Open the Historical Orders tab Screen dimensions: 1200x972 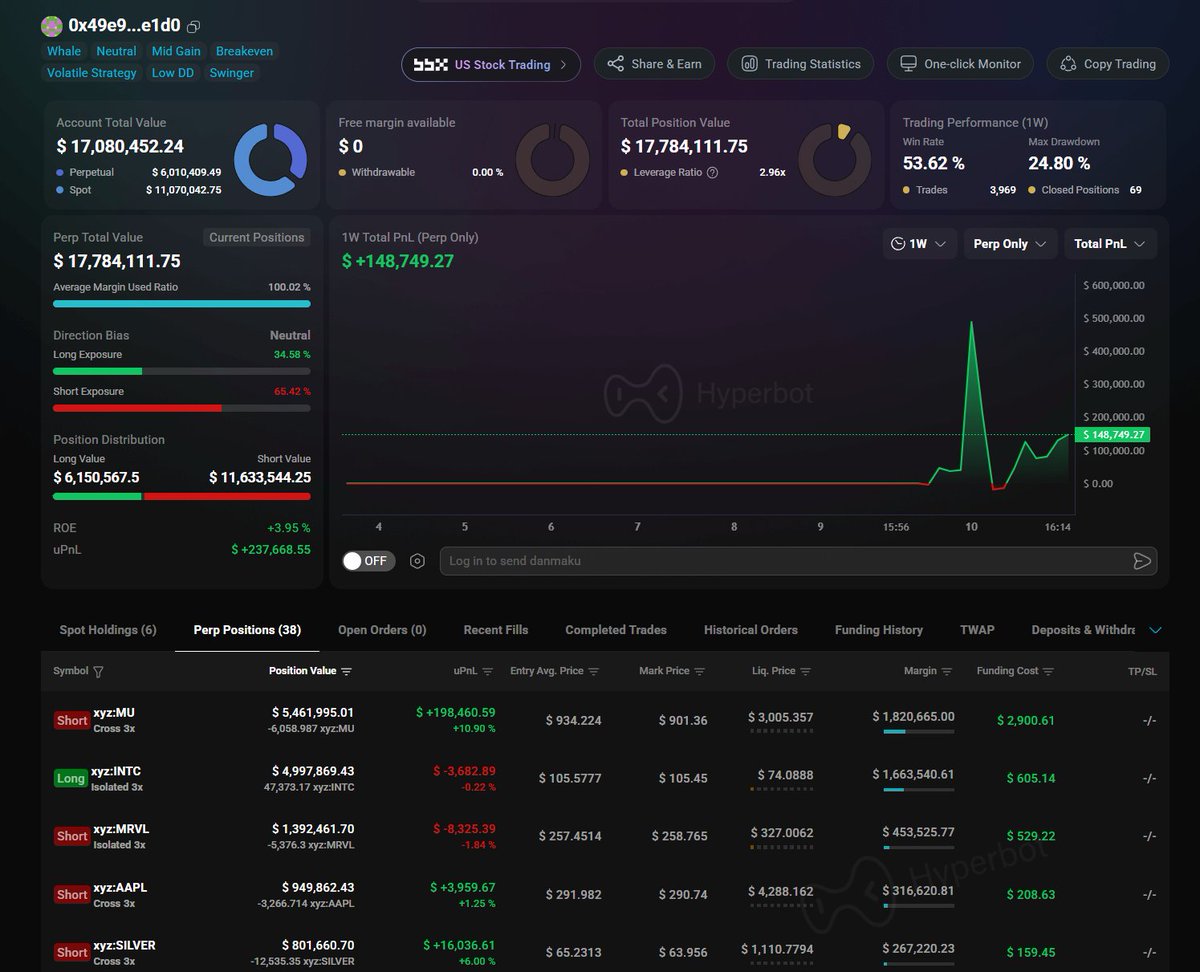pos(751,630)
